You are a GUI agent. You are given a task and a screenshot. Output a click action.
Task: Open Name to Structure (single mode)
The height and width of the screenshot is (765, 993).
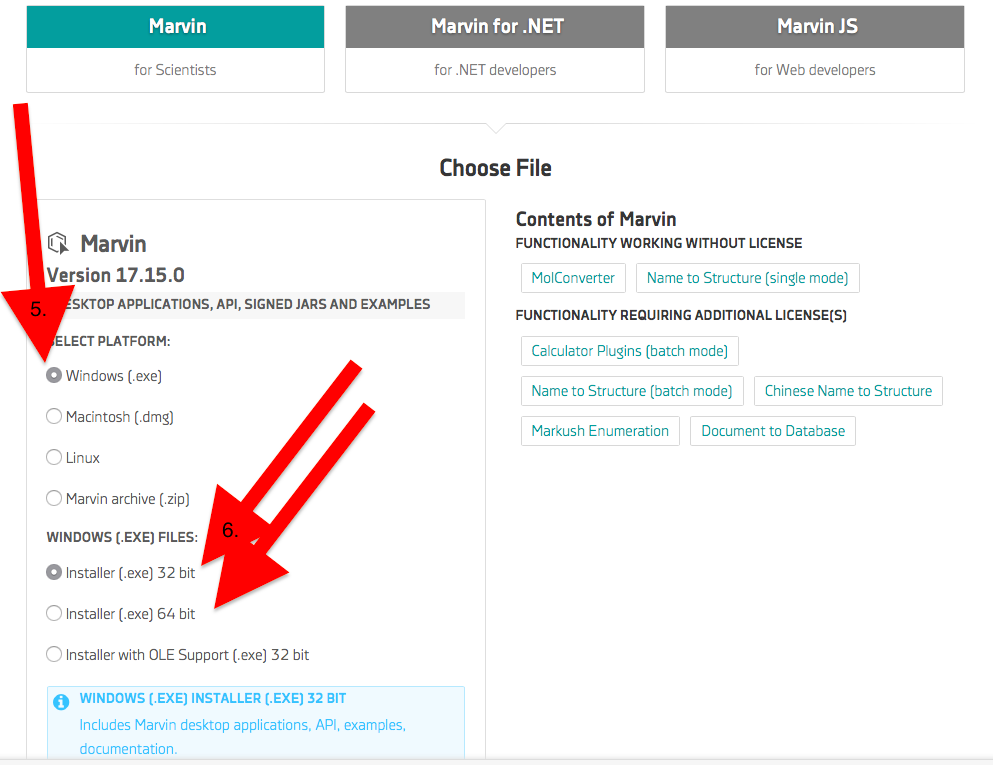[x=747, y=278]
